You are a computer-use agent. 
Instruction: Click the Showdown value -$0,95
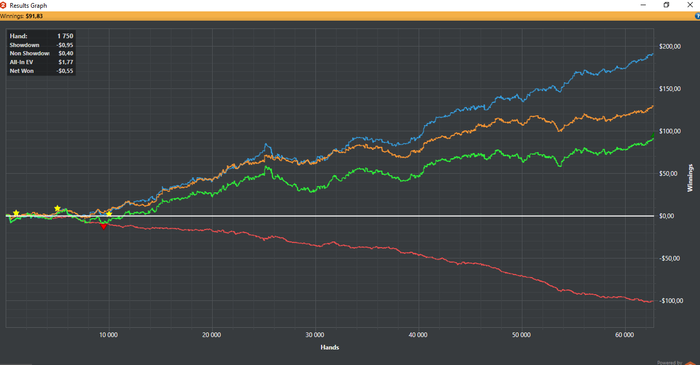pos(65,45)
